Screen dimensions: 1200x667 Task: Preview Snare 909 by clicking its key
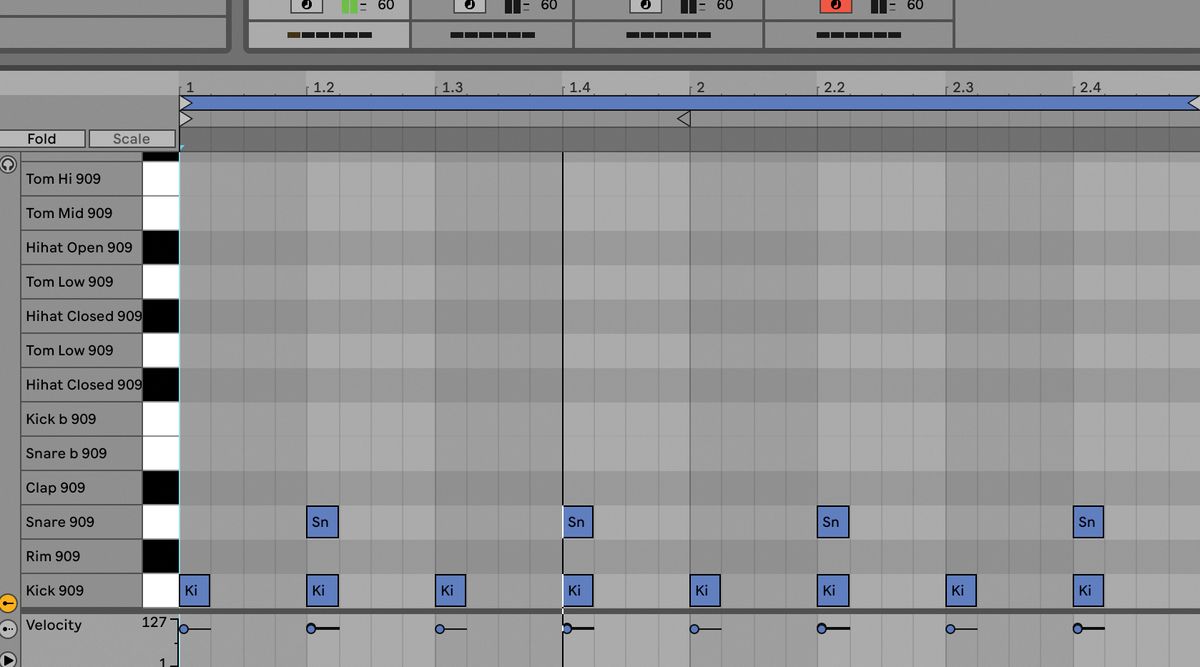161,521
